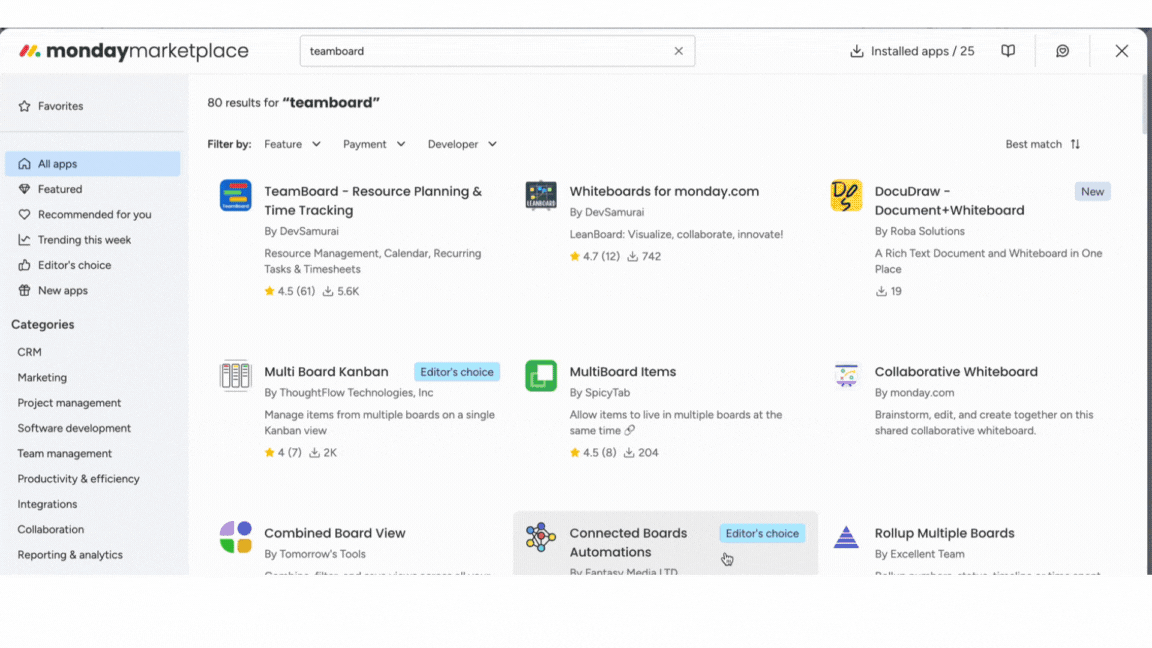Select the CRM category

point(29,352)
